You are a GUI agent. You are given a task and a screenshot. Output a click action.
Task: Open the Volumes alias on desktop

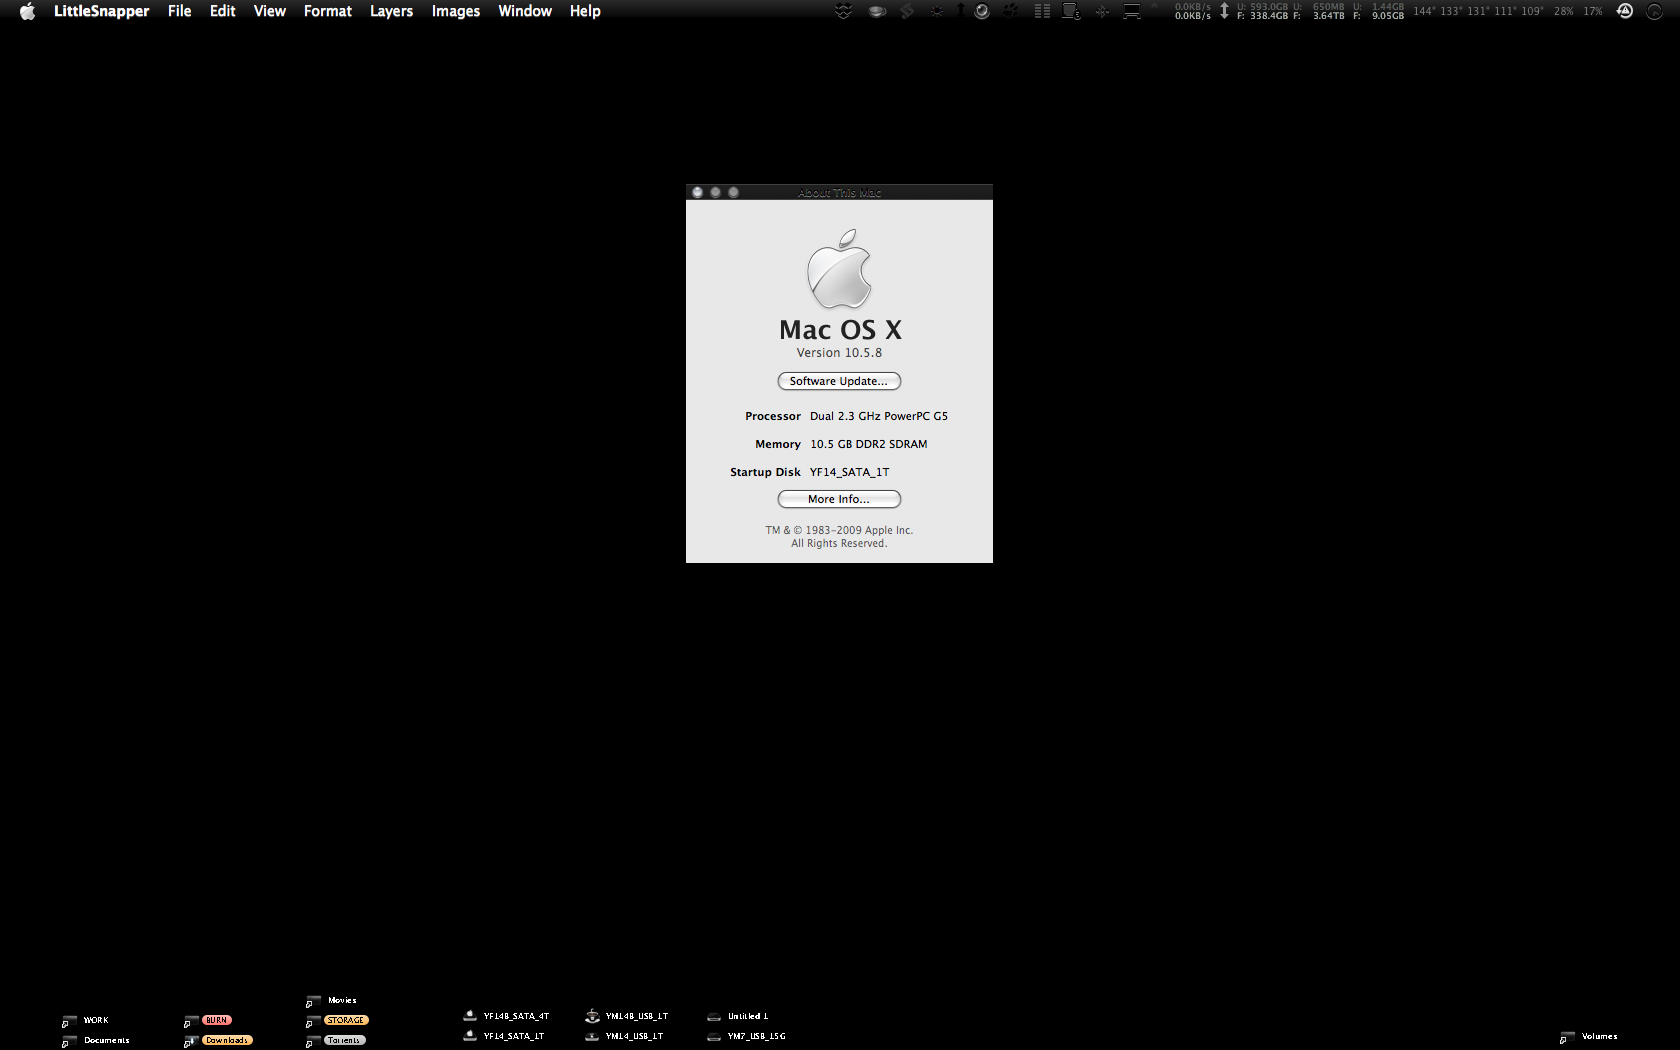1589,1037
